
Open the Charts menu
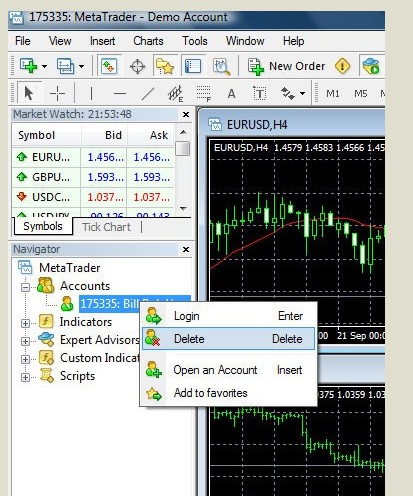coord(148,41)
